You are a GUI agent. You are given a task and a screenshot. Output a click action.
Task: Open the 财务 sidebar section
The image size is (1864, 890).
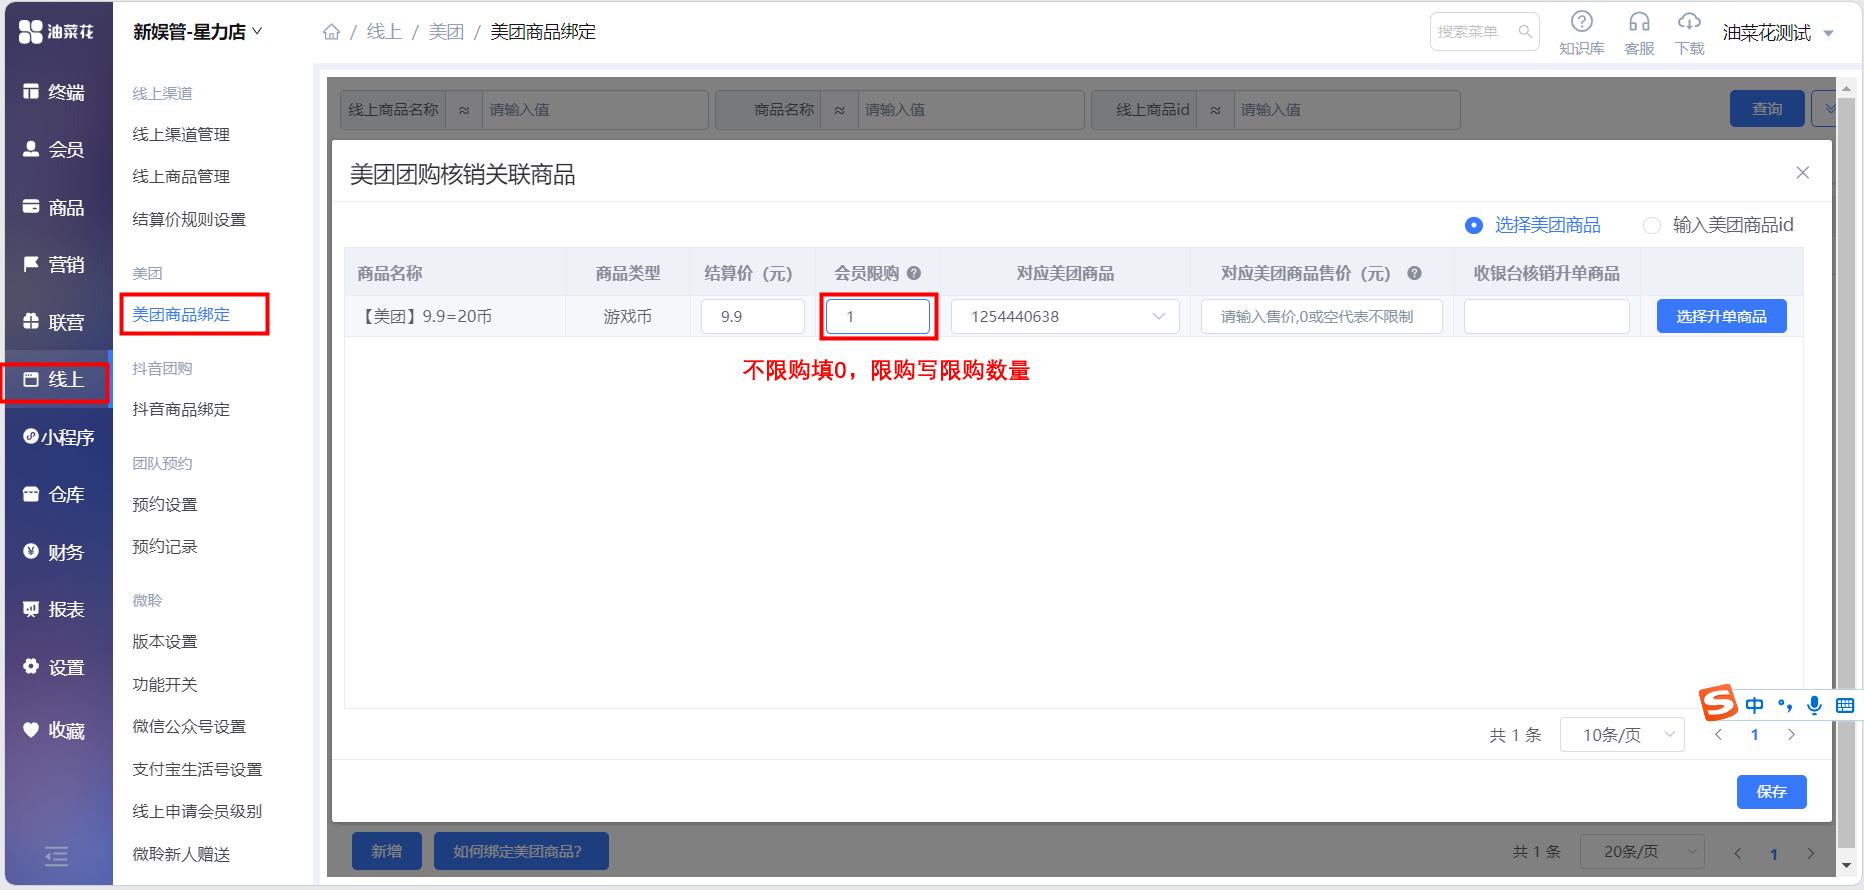pyautogui.click(x=55, y=552)
